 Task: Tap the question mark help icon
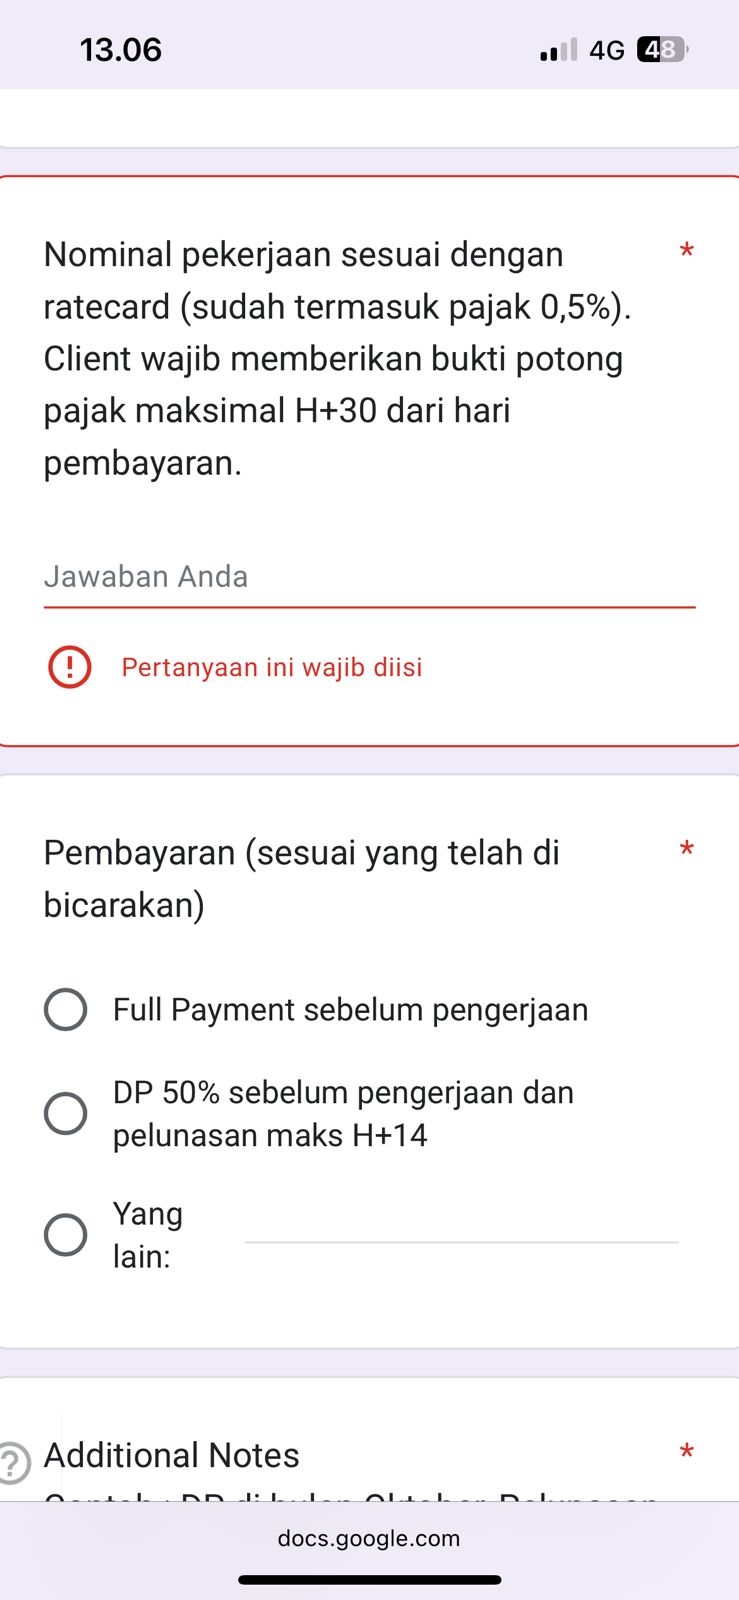pyautogui.click(x=12, y=1462)
